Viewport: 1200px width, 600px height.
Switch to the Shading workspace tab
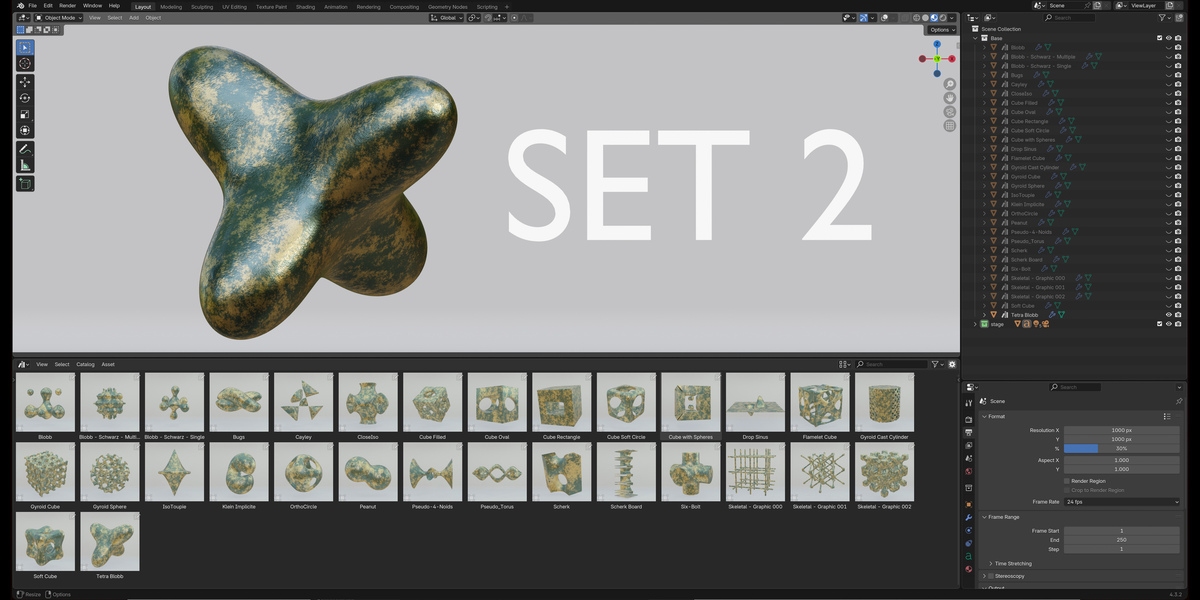[x=304, y=6]
